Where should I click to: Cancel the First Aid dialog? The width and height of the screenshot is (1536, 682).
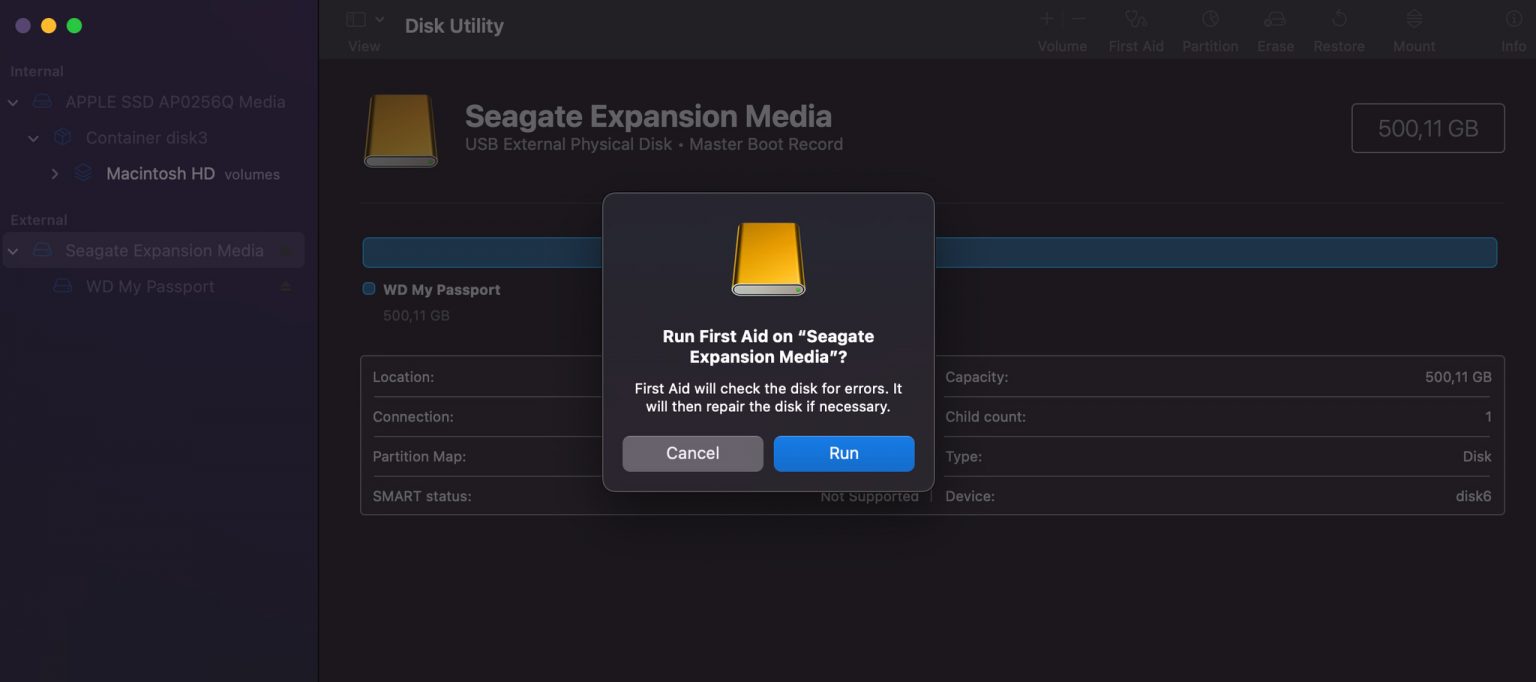pos(692,453)
